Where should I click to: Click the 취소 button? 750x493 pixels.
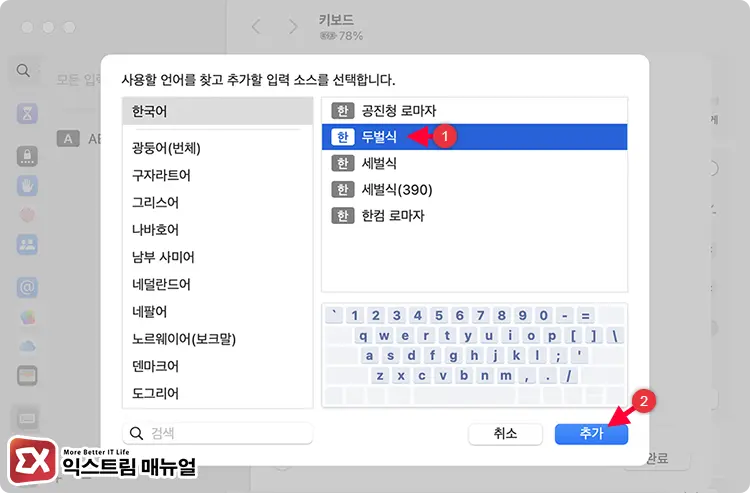coord(505,434)
